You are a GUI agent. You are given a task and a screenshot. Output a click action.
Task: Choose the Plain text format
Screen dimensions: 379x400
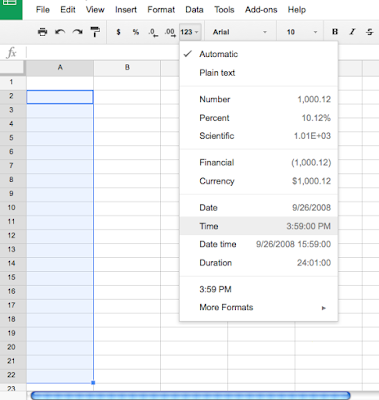coord(258,73)
